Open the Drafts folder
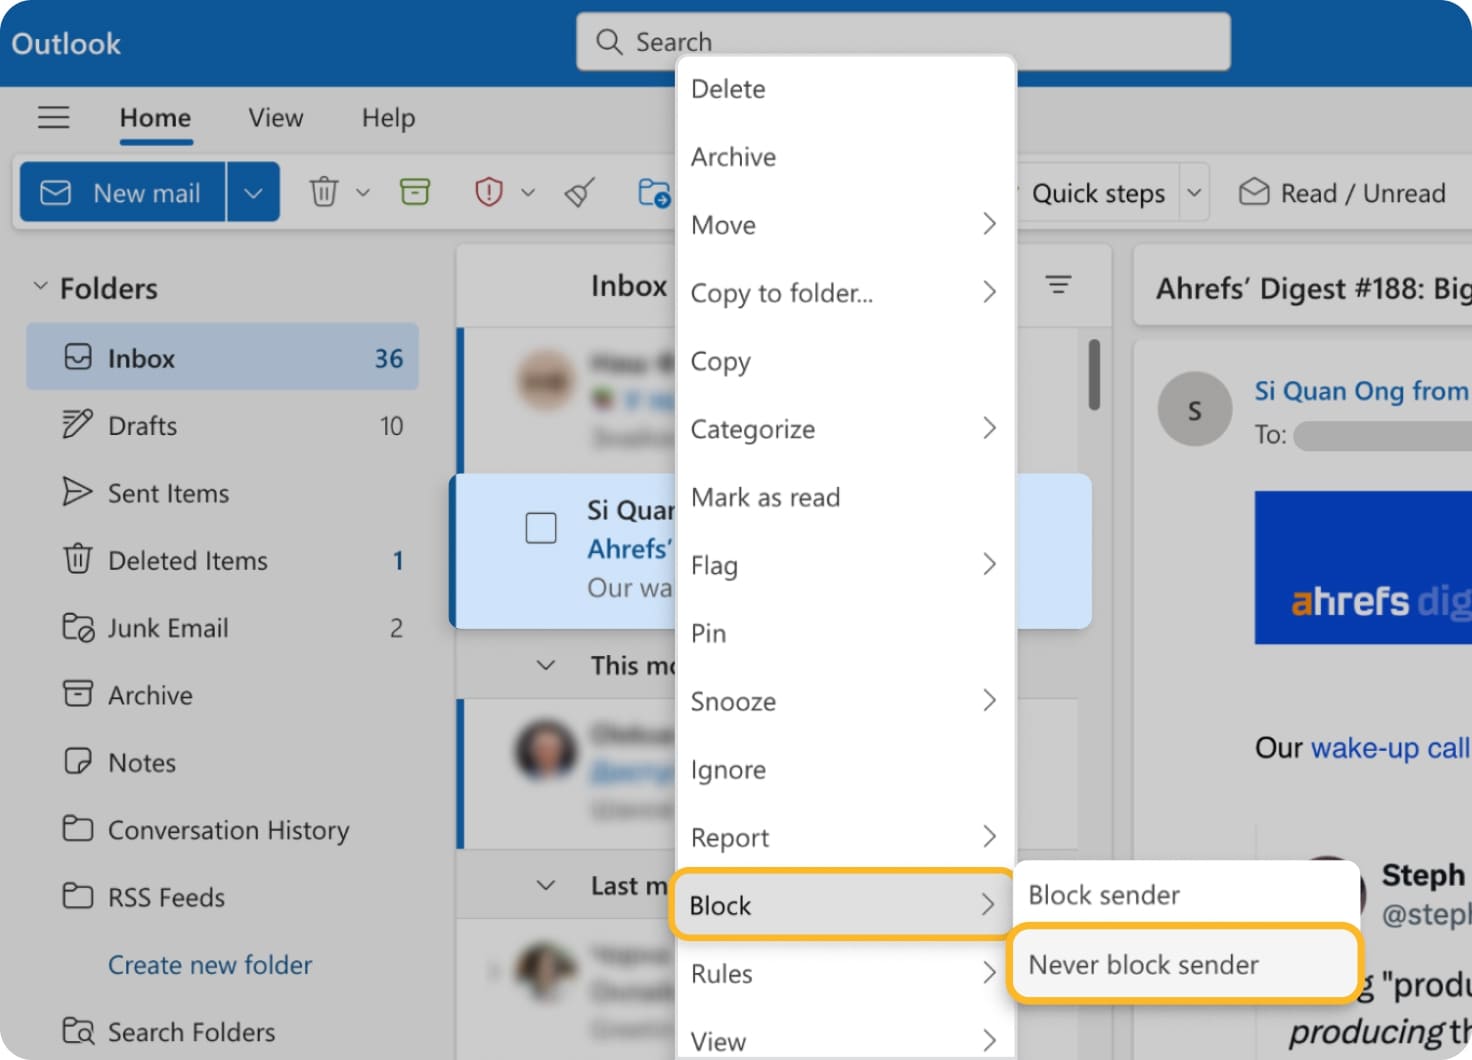This screenshot has height=1060, width=1472. (x=222, y=425)
